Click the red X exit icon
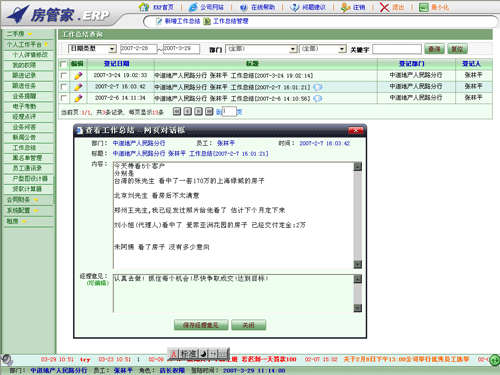 point(384,7)
